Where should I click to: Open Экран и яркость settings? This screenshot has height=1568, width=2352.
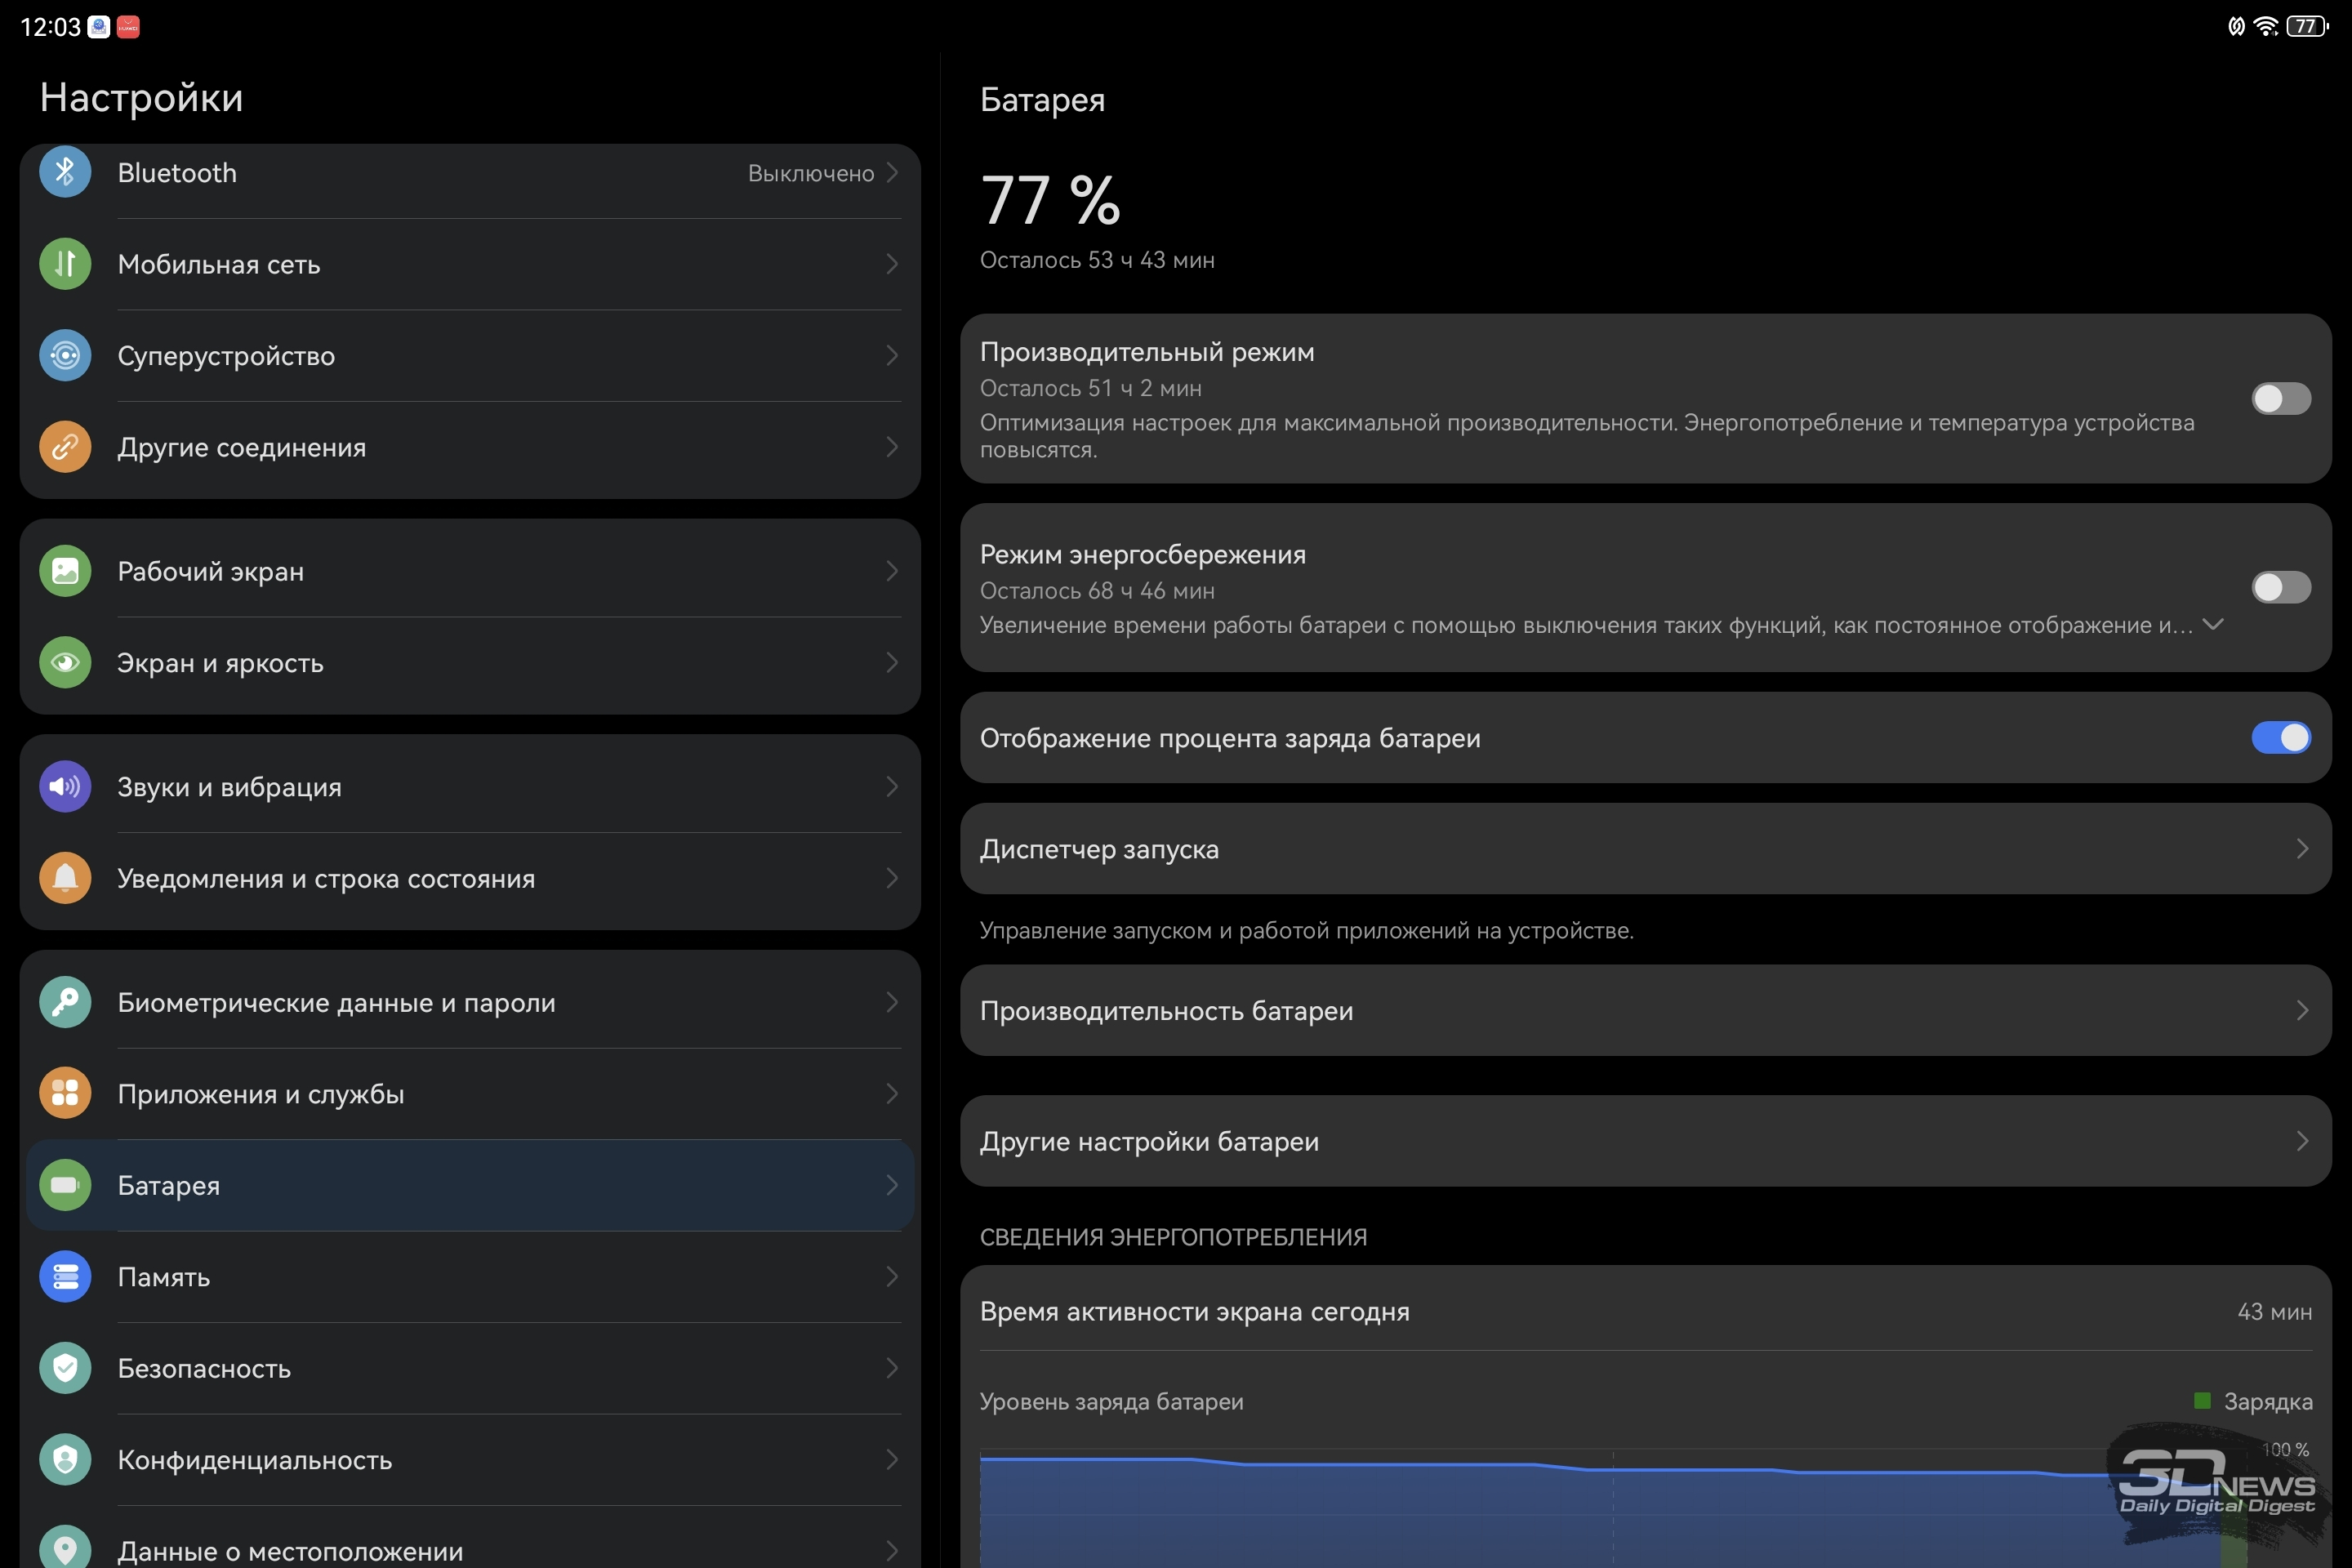click(x=470, y=662)
